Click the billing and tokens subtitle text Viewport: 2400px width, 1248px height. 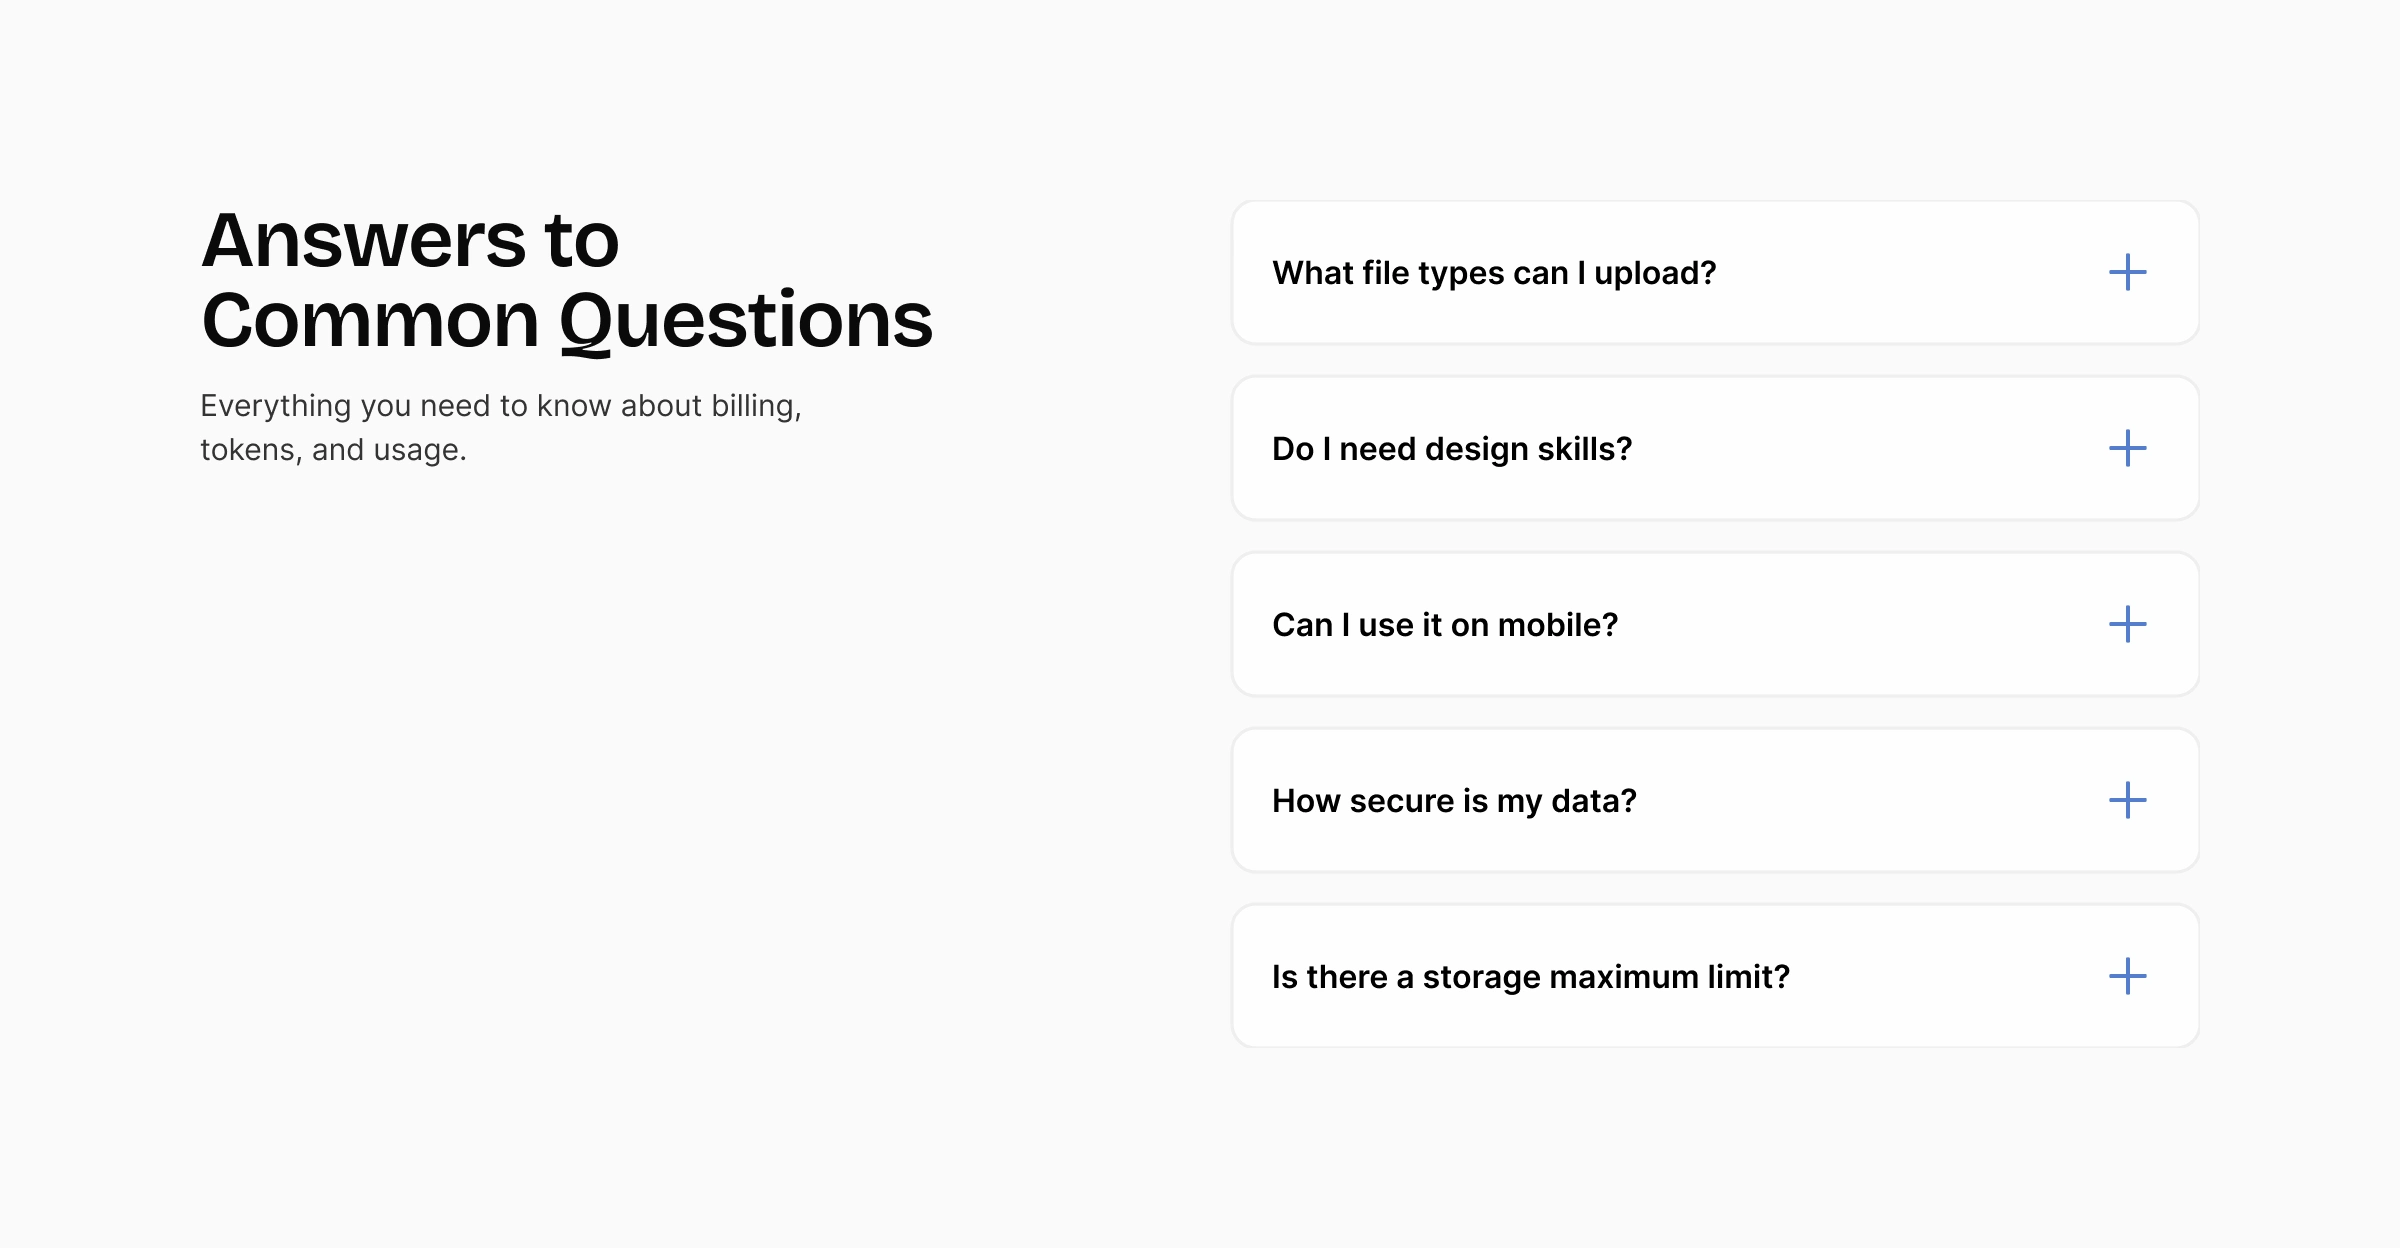pos(502,428)
